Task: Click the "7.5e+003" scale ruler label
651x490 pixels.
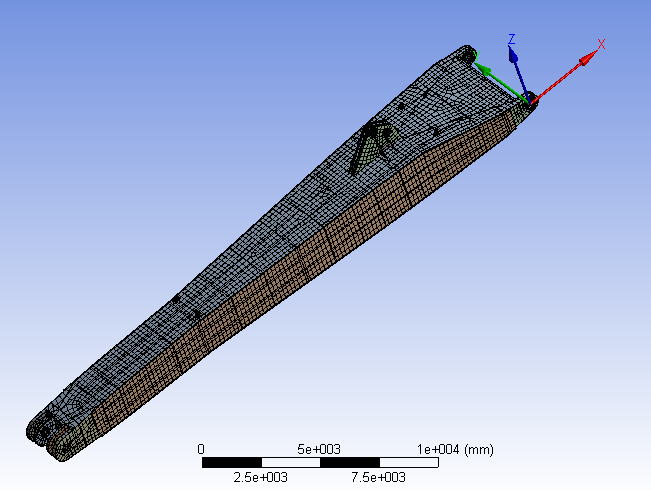Action: 378,477
